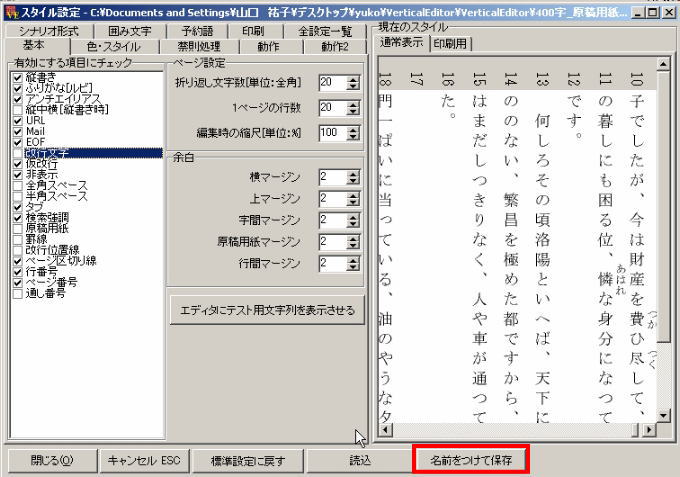Switch to the 色・スタイル tab
Screen dimensions: 680x477
(115, 46)
